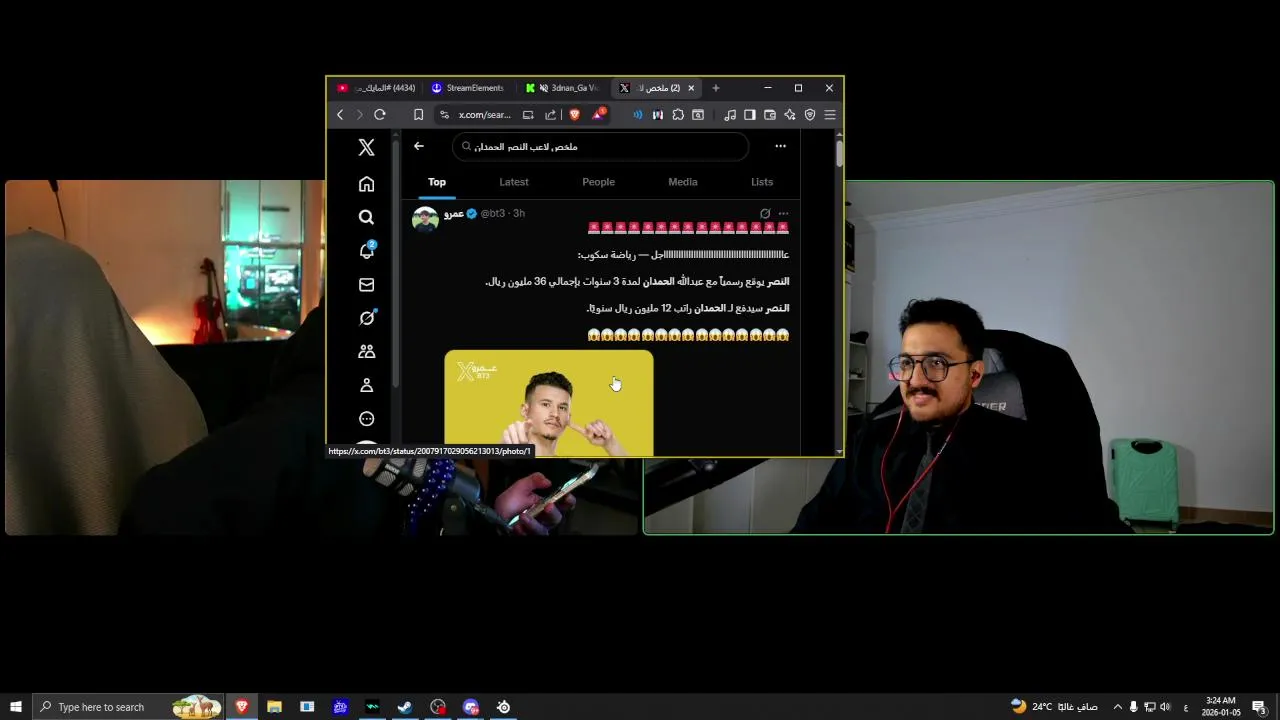
Task: Open Profile icon in X sidebar
Action: tap(366, 385)
